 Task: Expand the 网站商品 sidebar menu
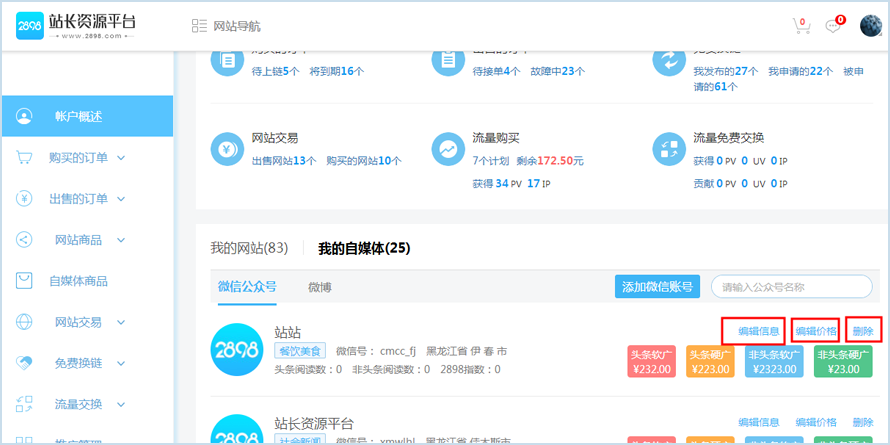coord(86,240)
